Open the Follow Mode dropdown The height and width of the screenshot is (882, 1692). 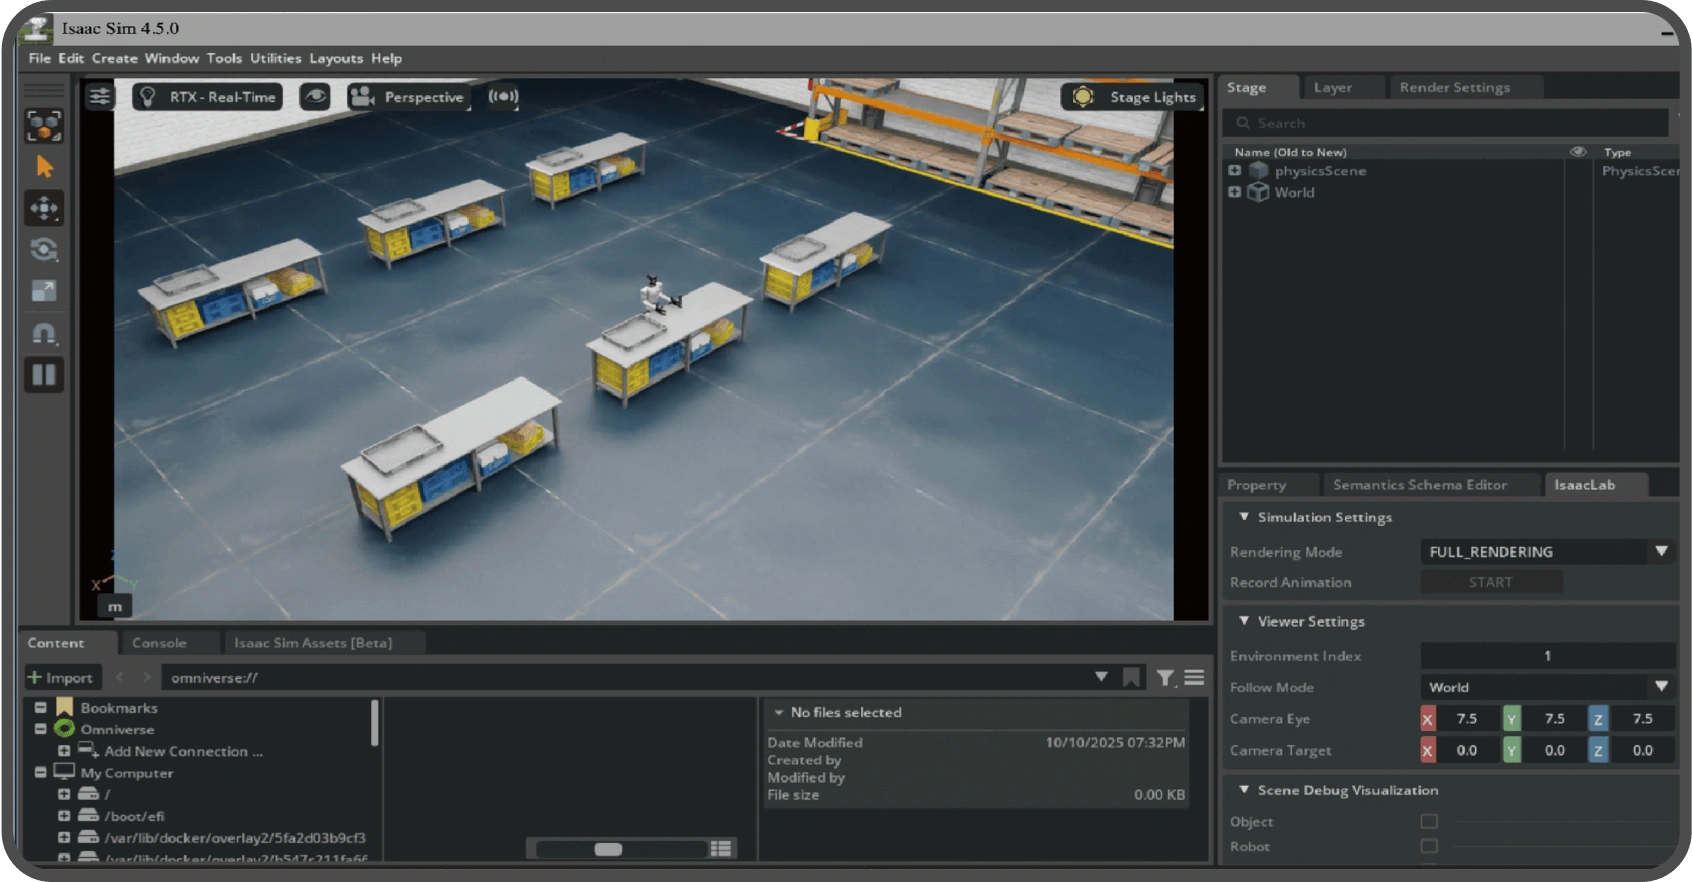click(1546, 687)
